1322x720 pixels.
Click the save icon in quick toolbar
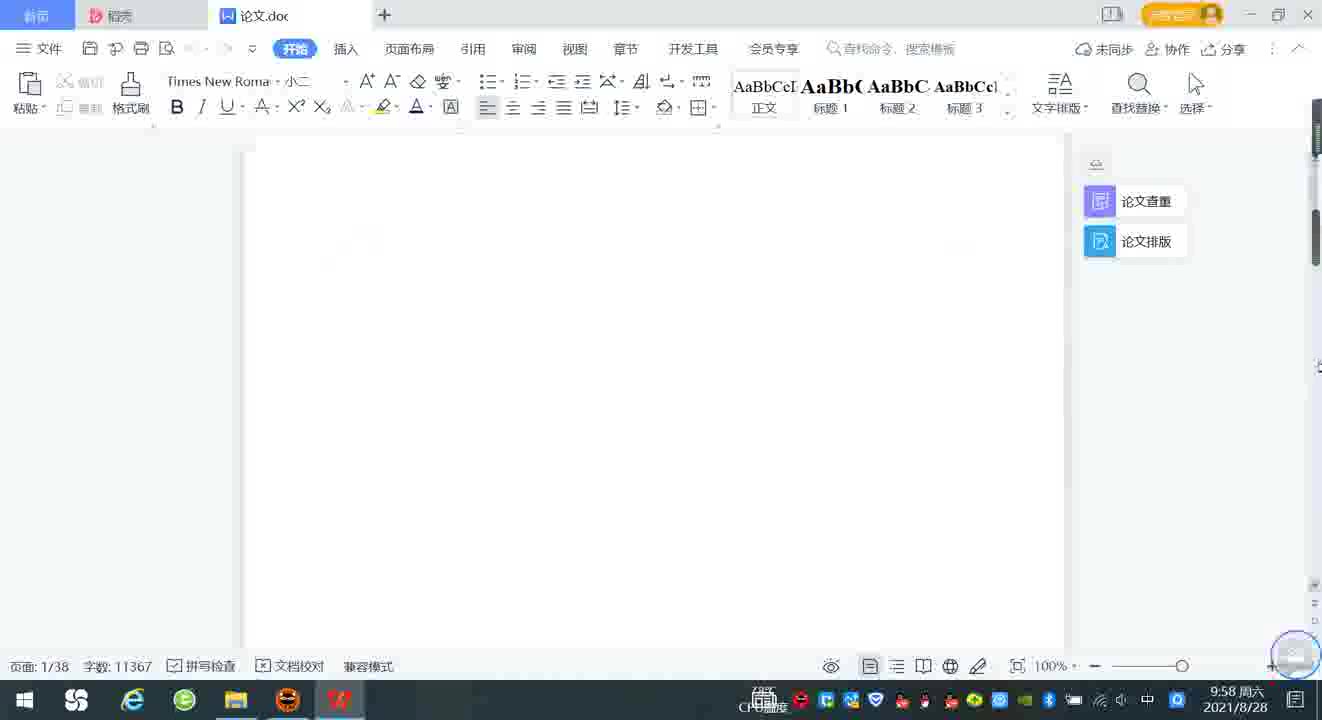[90, 48]
